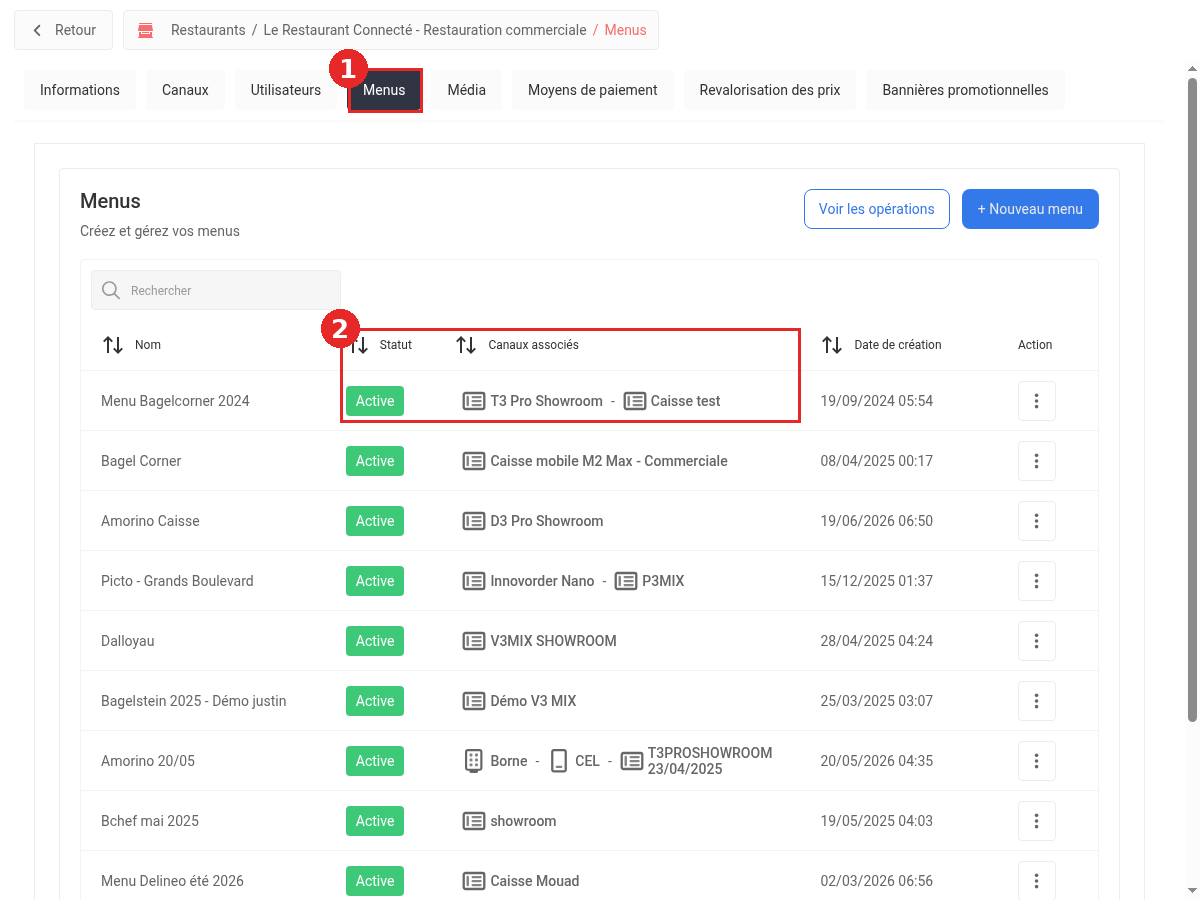Screen dimensions: 1200x900
Task: Click the Borne kiosk channel icon
Action: coord(474,761)
